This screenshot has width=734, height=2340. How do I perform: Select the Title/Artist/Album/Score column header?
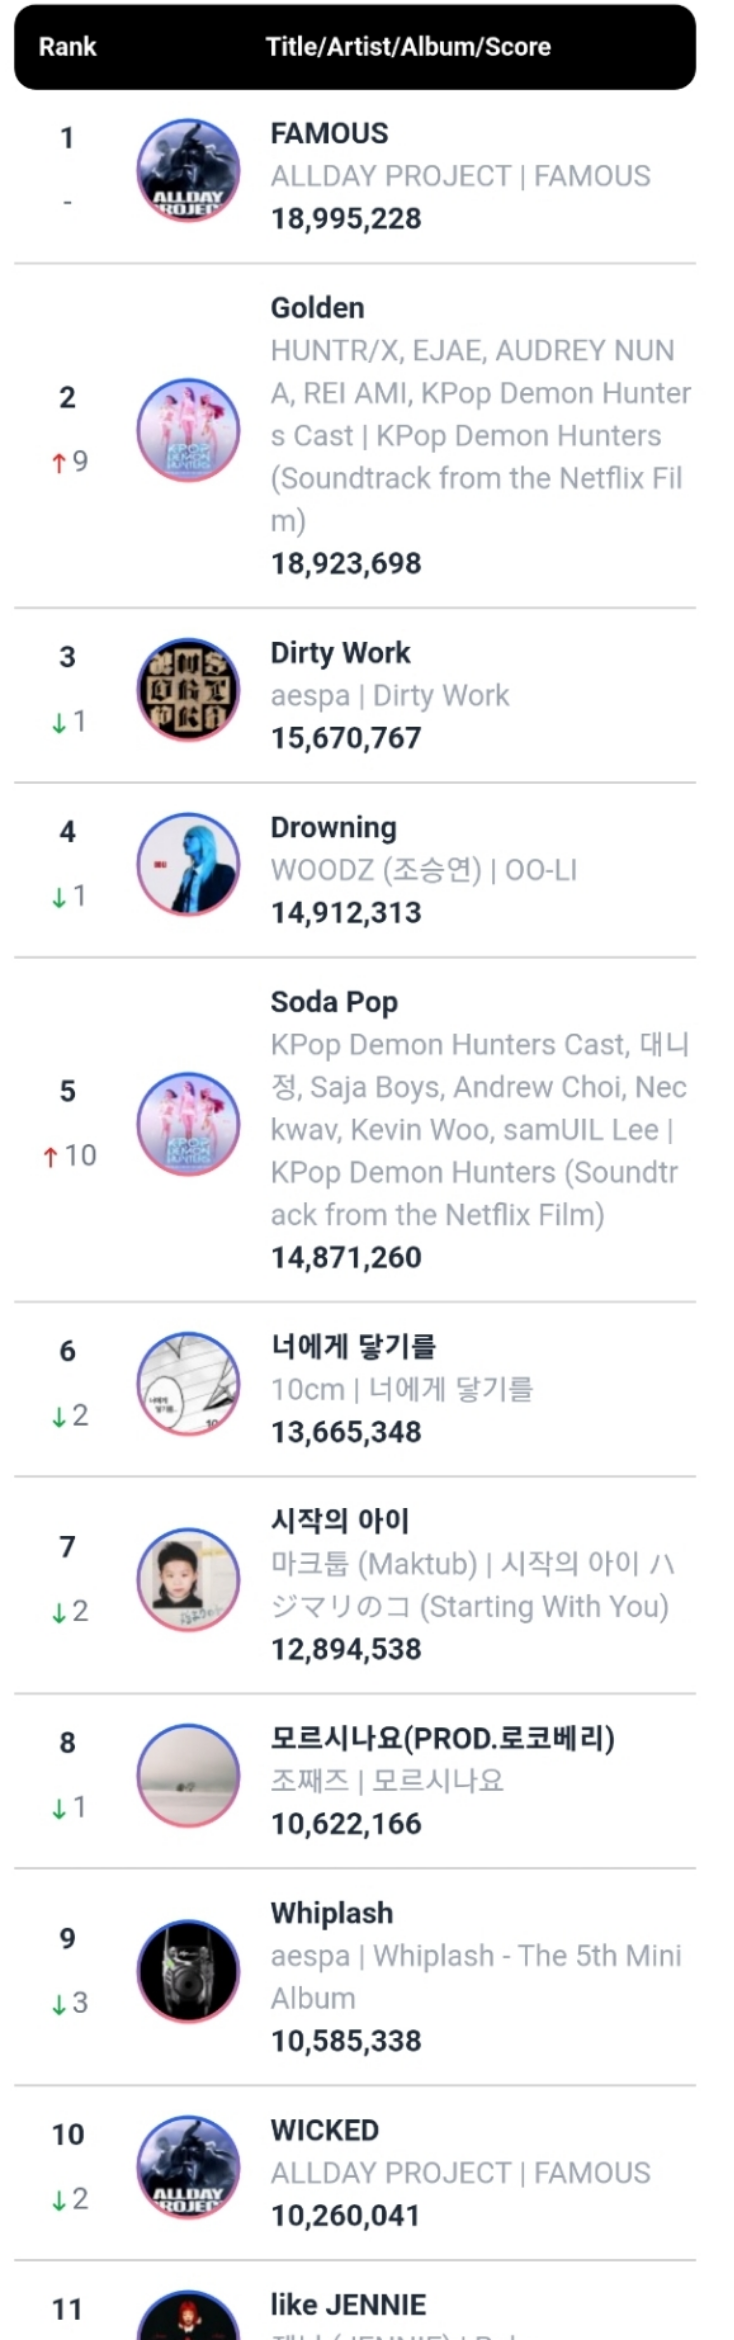(408, 47)
